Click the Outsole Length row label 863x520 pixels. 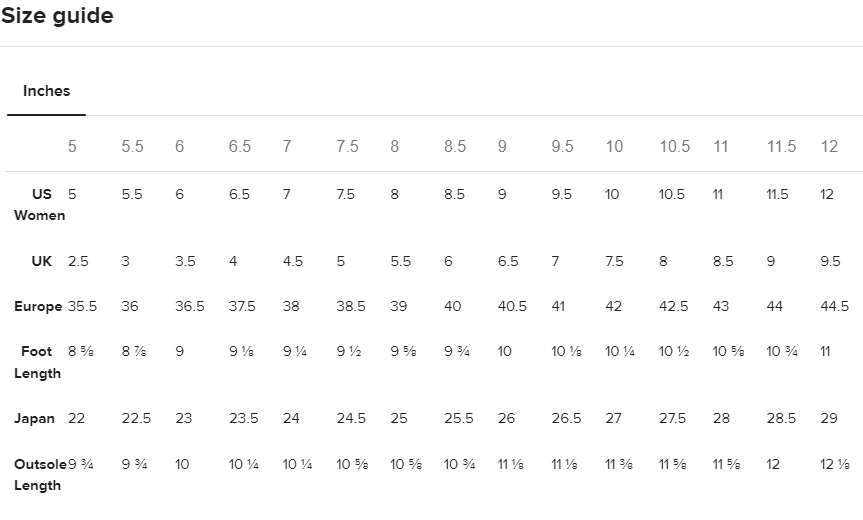pyautogui.click(x=40, y=475)
